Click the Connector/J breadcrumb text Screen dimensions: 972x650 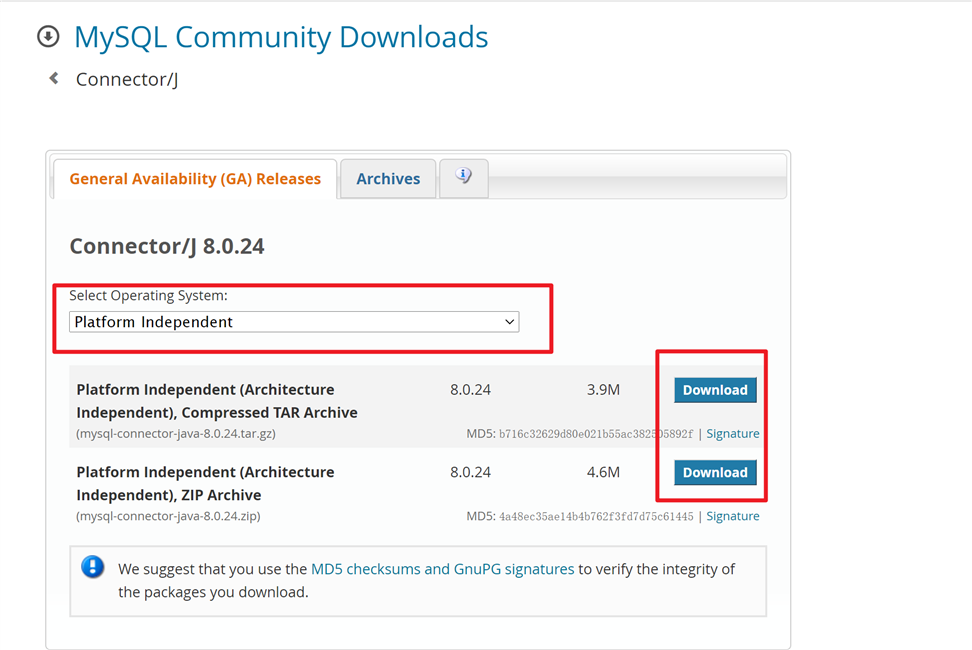coord(127,79)
